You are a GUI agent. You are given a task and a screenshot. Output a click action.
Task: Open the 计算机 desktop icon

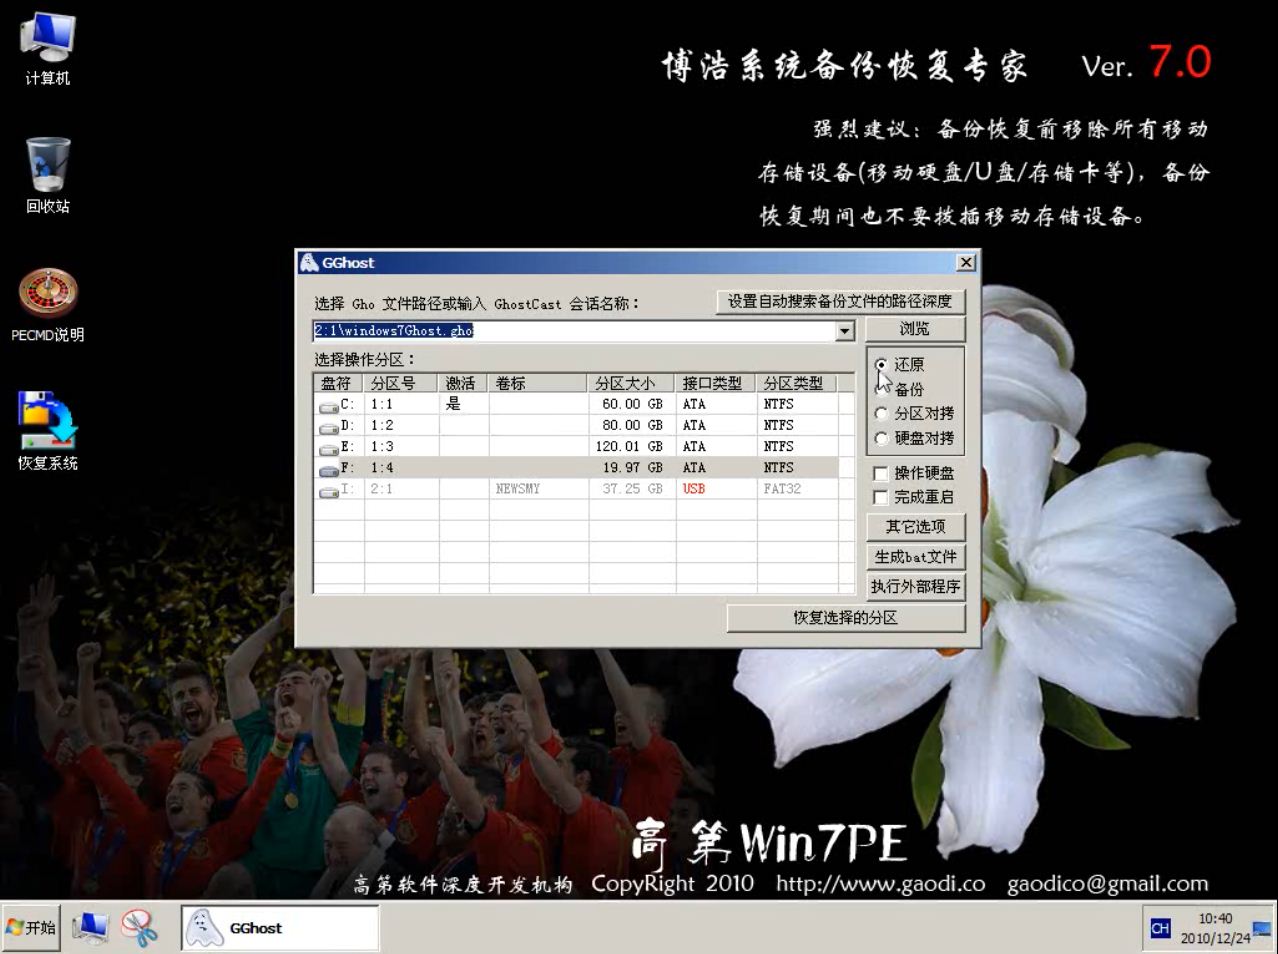point(47,48)
